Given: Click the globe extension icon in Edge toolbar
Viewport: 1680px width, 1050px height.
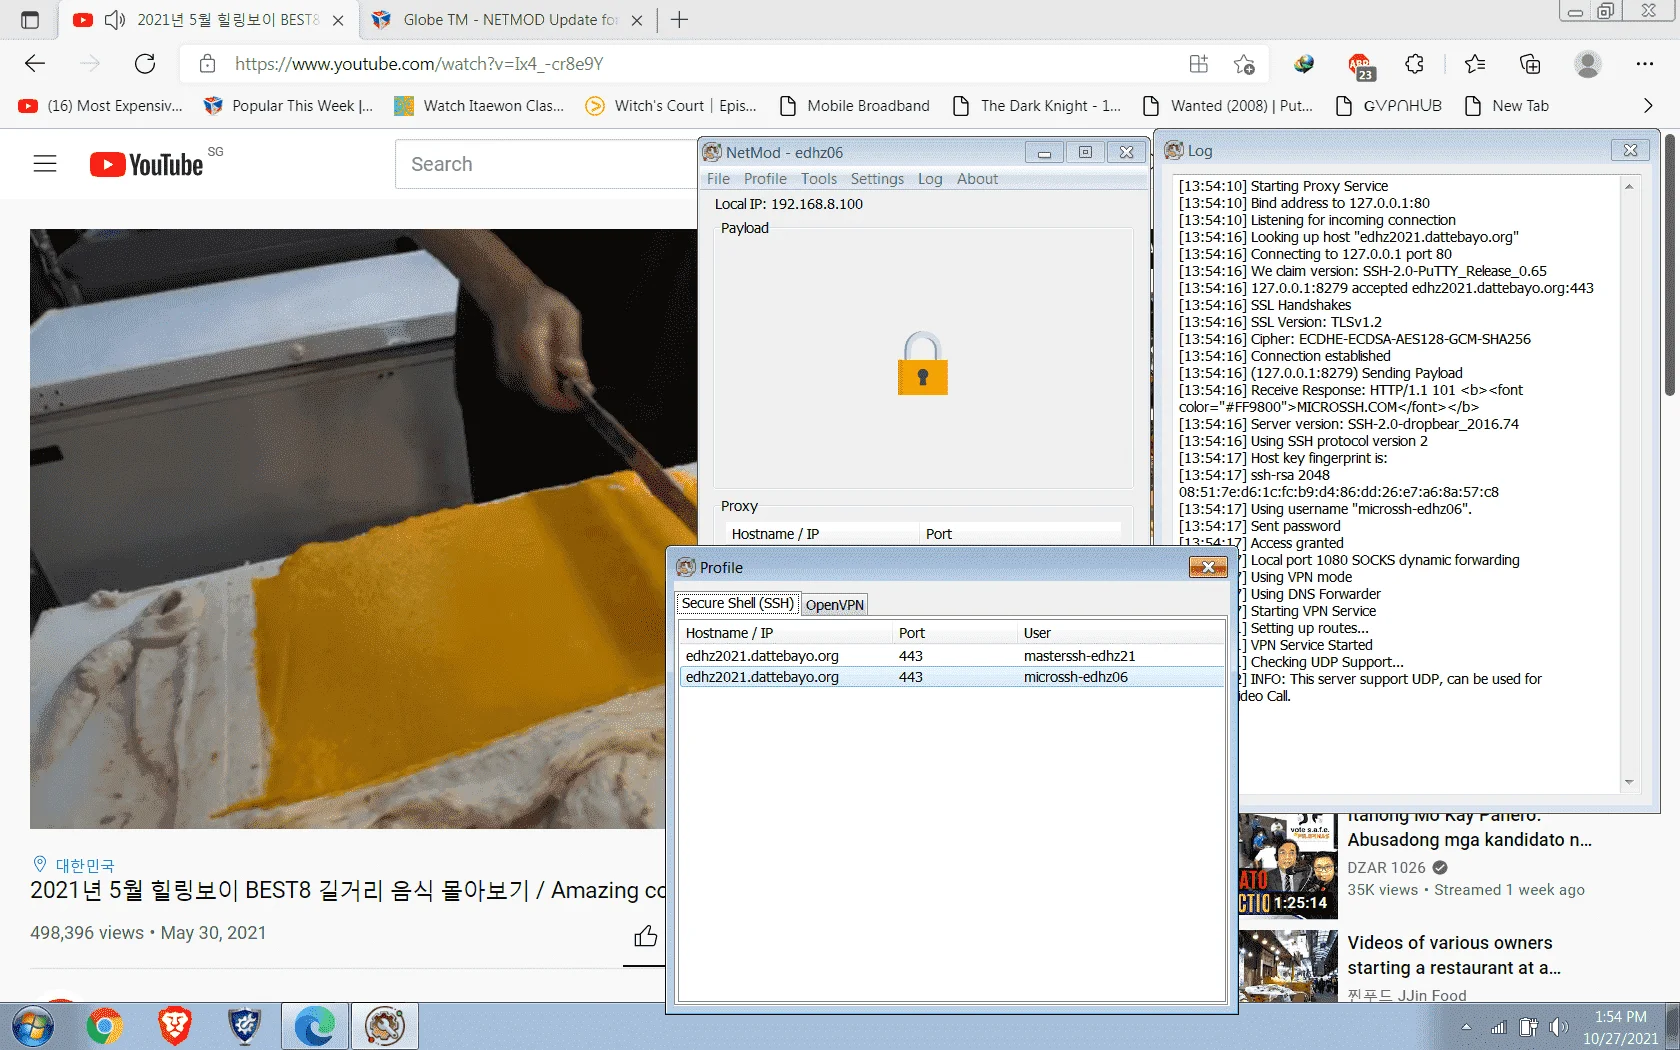Looking at the screenshot, I should coord(1304,64).
